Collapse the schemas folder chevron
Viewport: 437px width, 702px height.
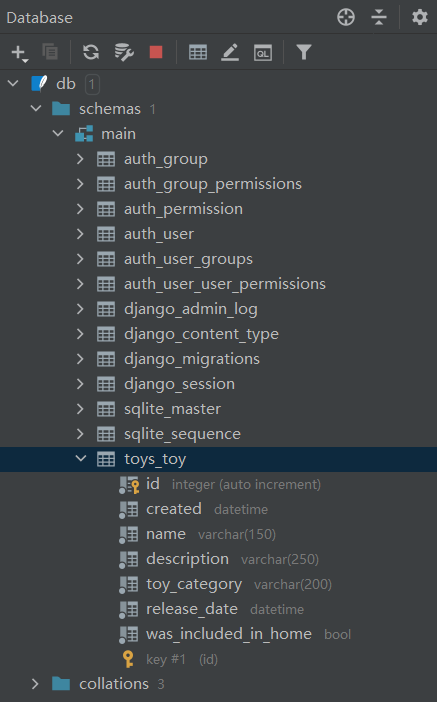36,108
